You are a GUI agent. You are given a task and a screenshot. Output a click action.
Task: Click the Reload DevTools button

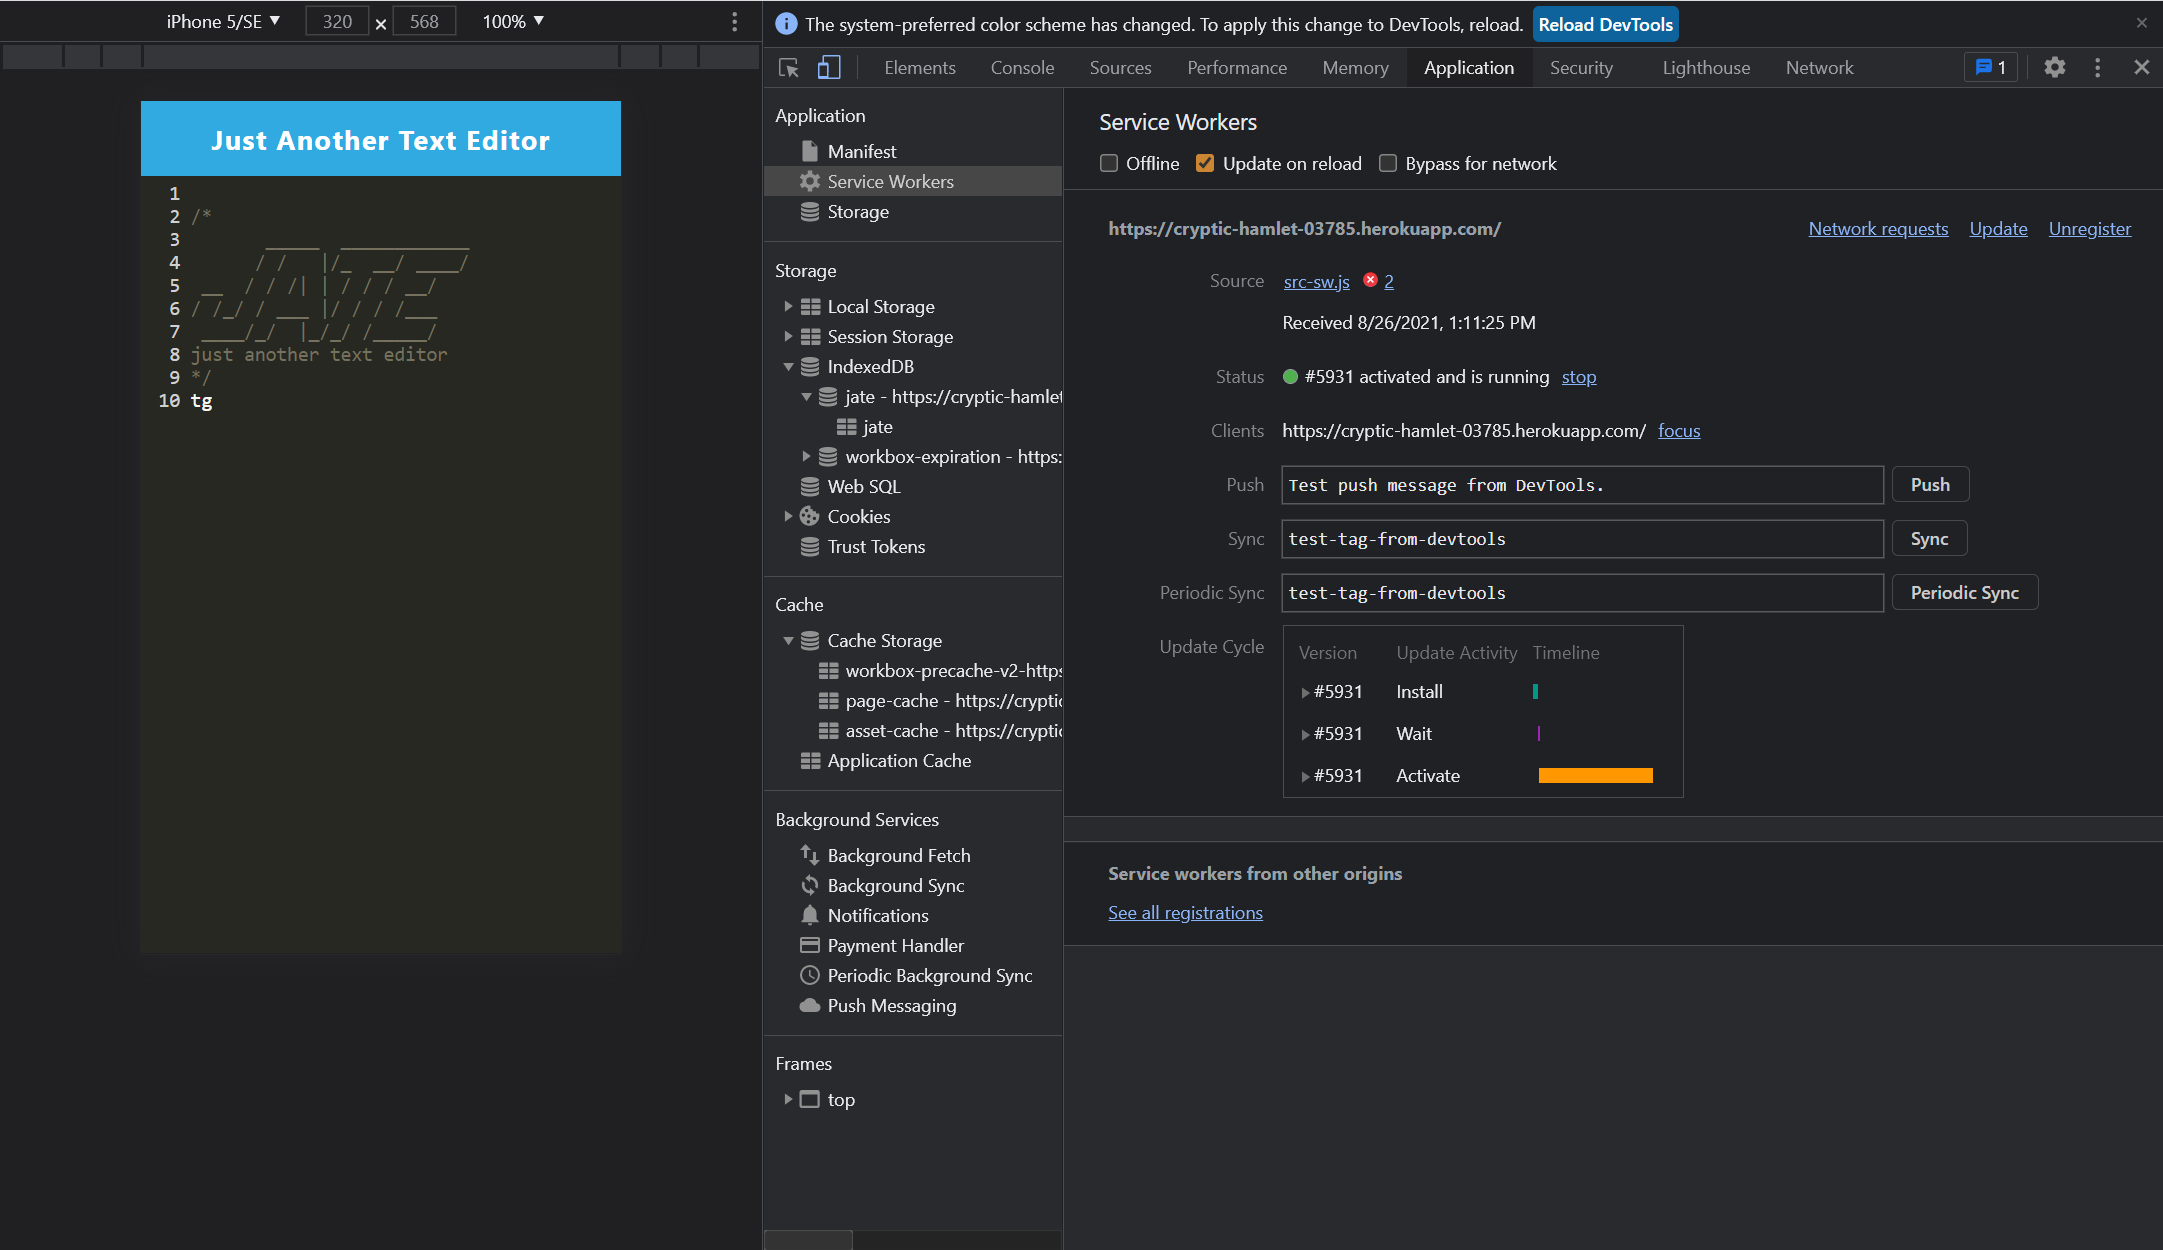pos(1605,23)
